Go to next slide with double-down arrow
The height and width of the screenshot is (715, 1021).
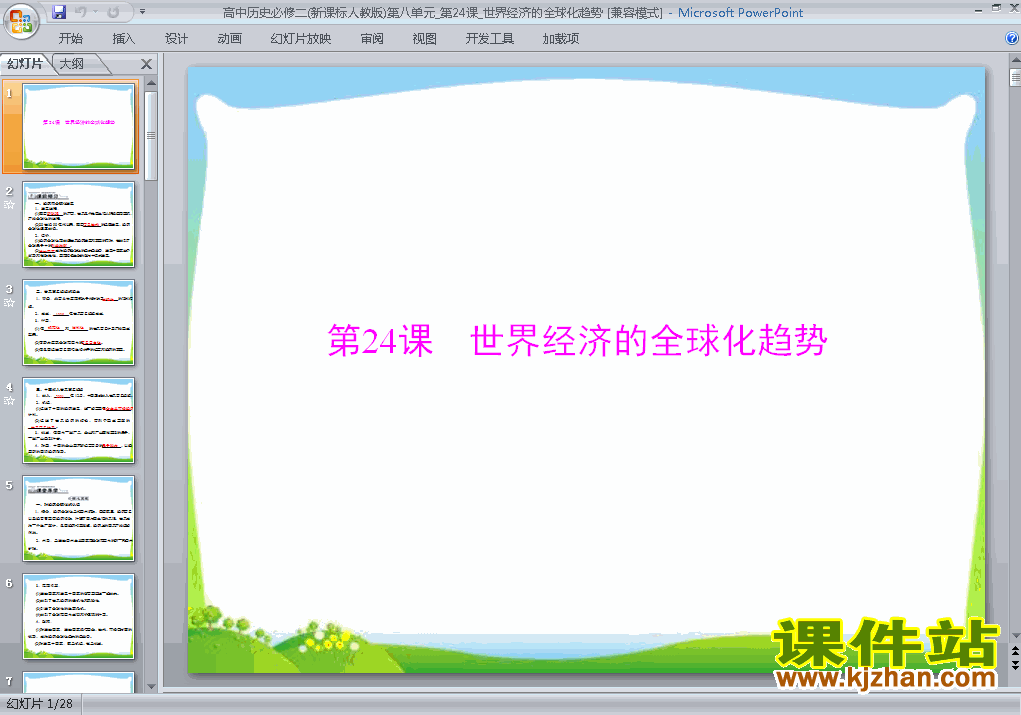1015,665
